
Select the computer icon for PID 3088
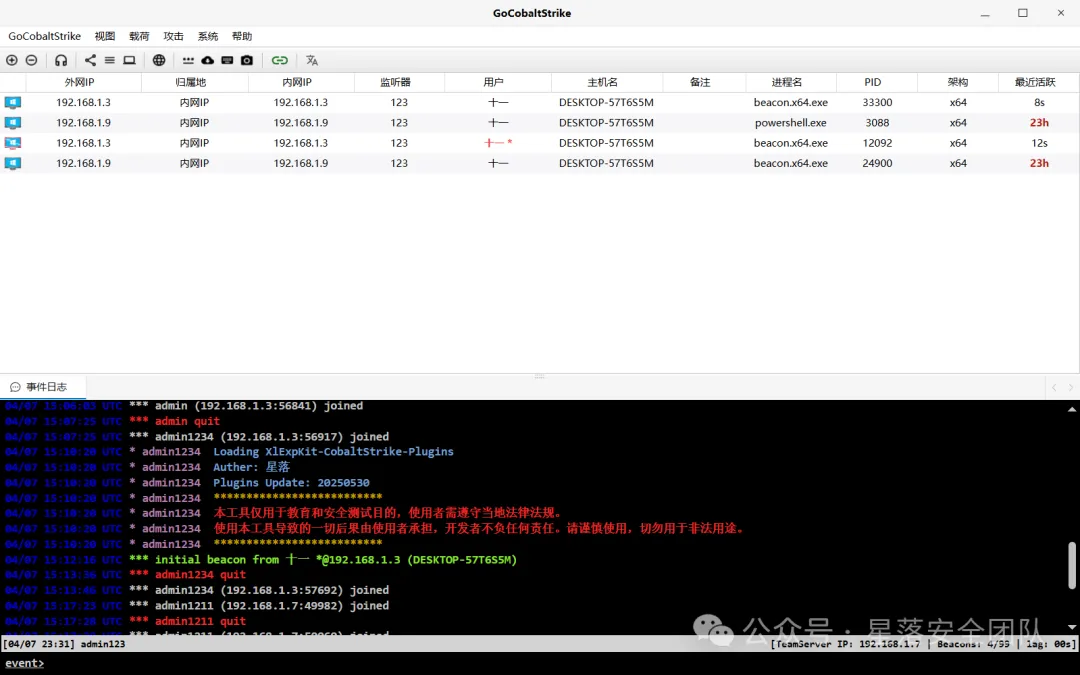[12, 123]
